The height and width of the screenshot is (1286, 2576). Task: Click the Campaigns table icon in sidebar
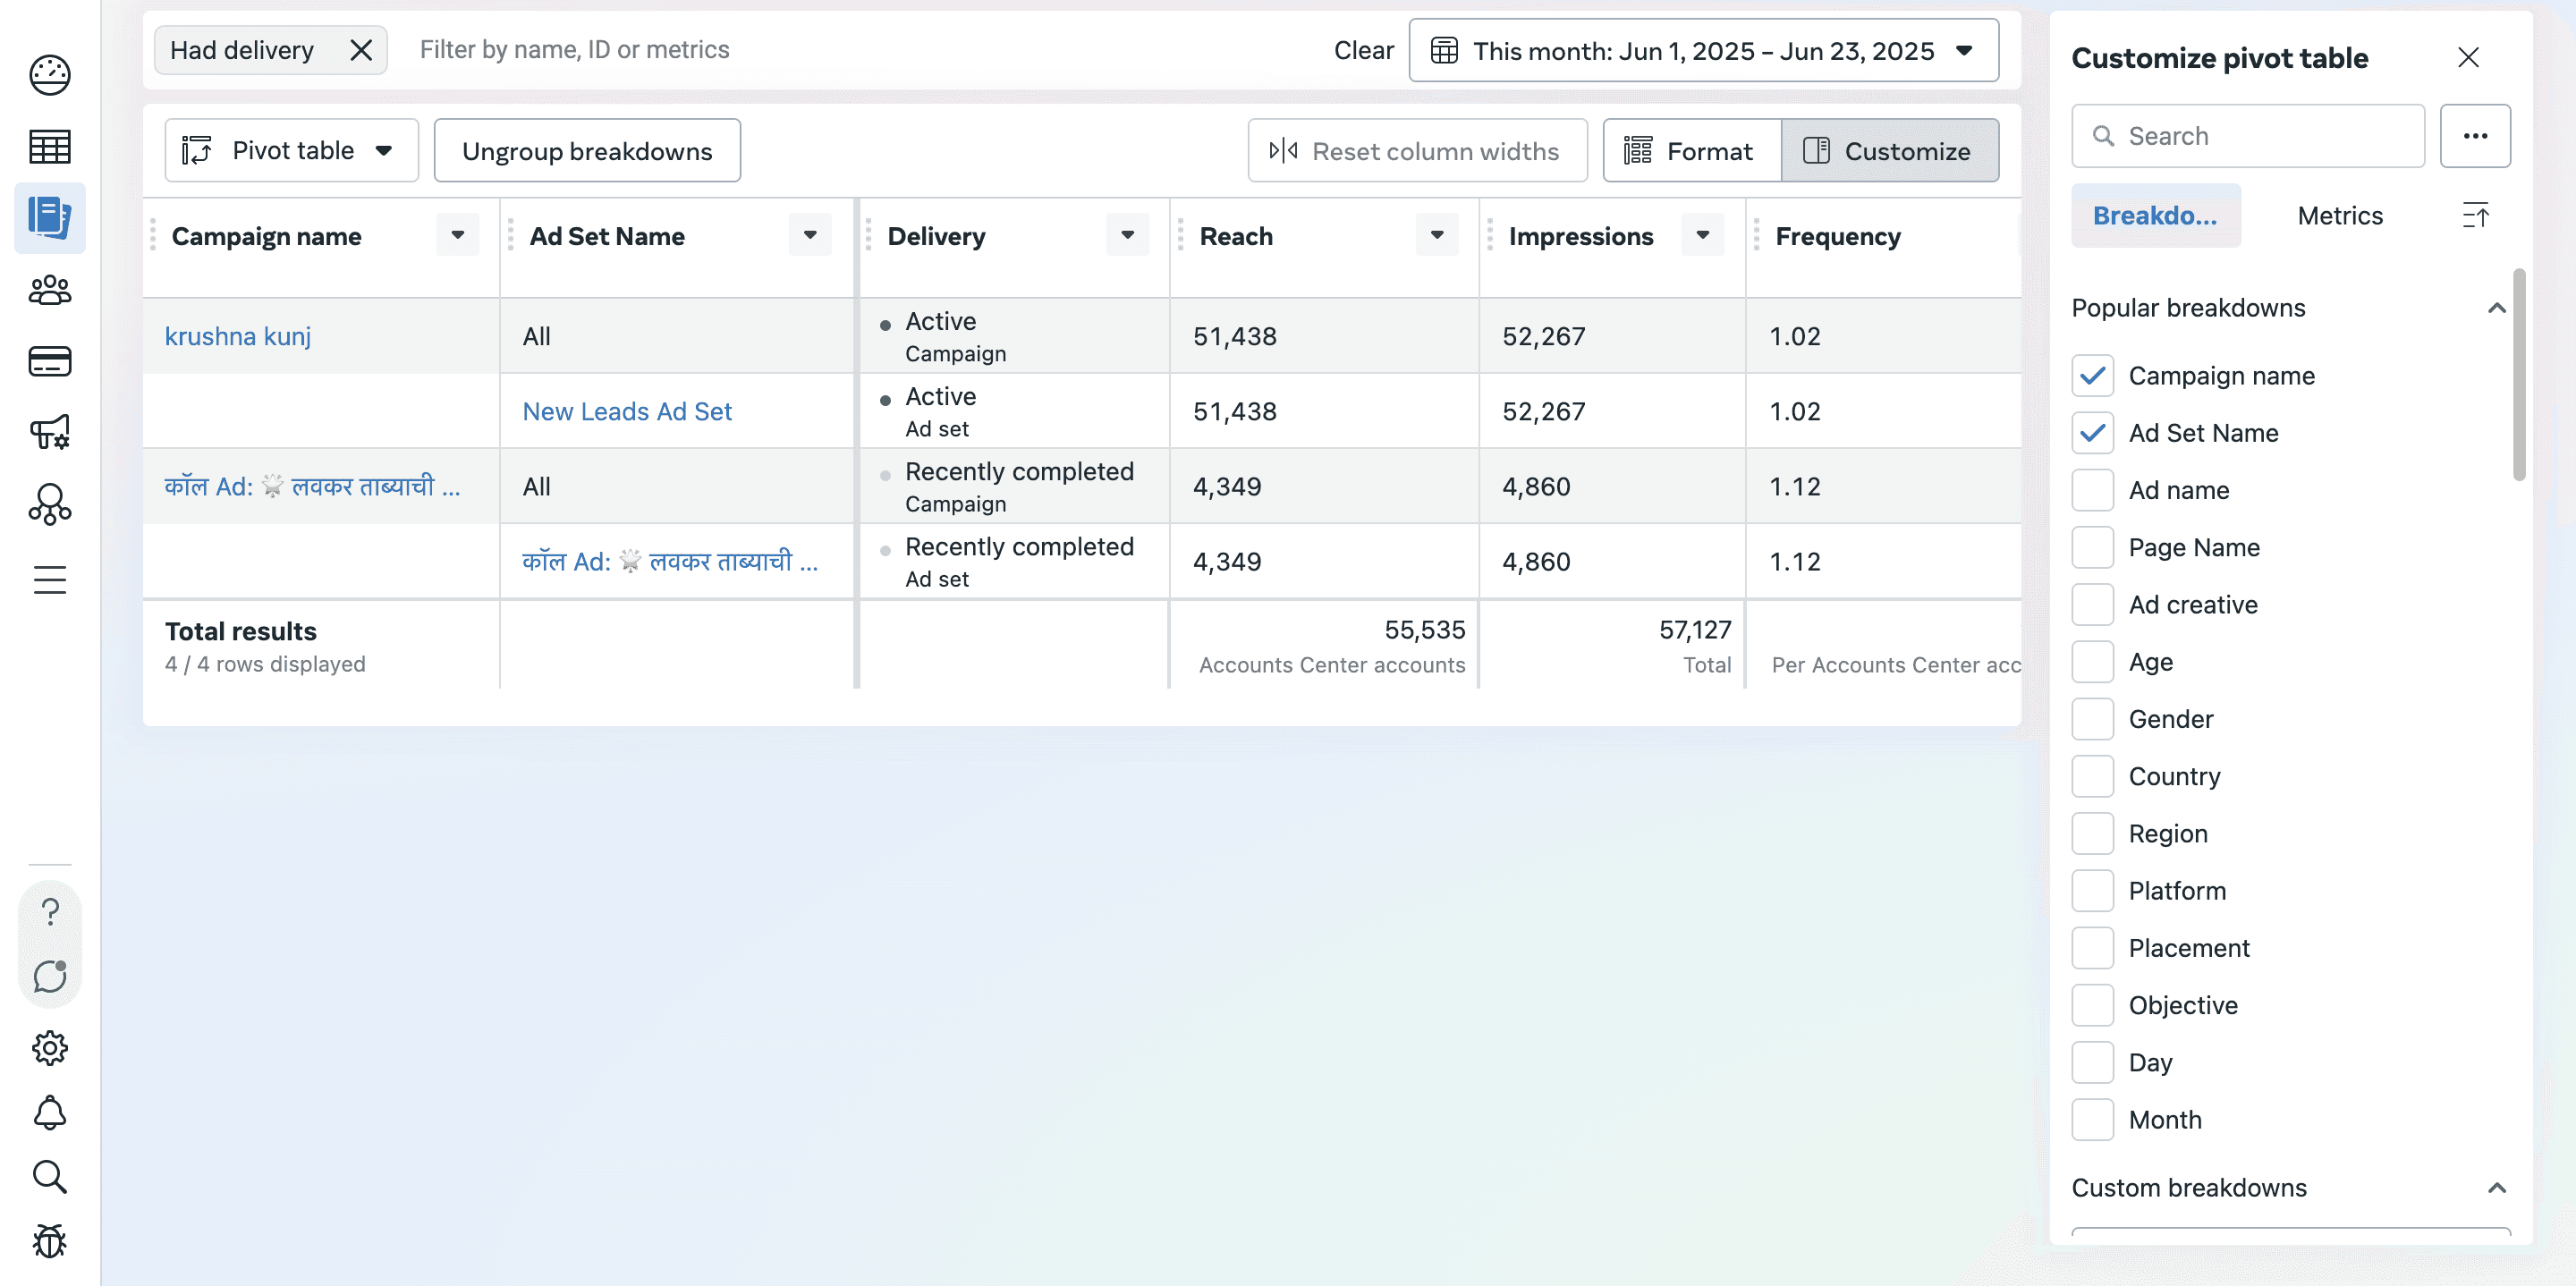point(48,146)
